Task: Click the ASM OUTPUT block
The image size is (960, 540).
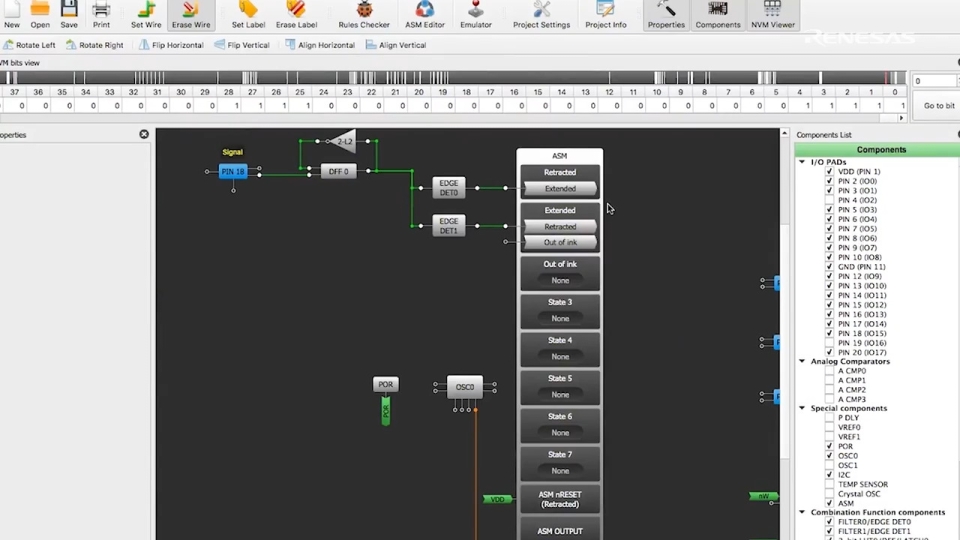Action: tap(560, 530)
